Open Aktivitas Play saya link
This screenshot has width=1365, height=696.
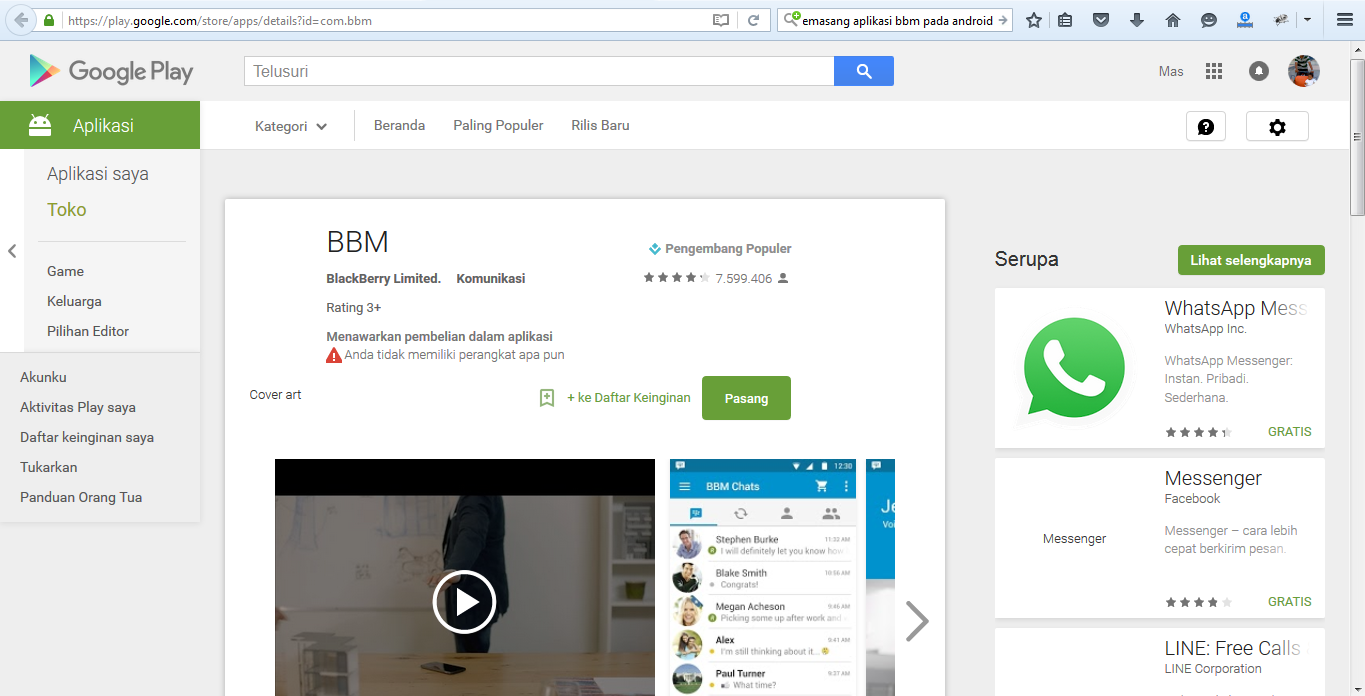[78, 407]
